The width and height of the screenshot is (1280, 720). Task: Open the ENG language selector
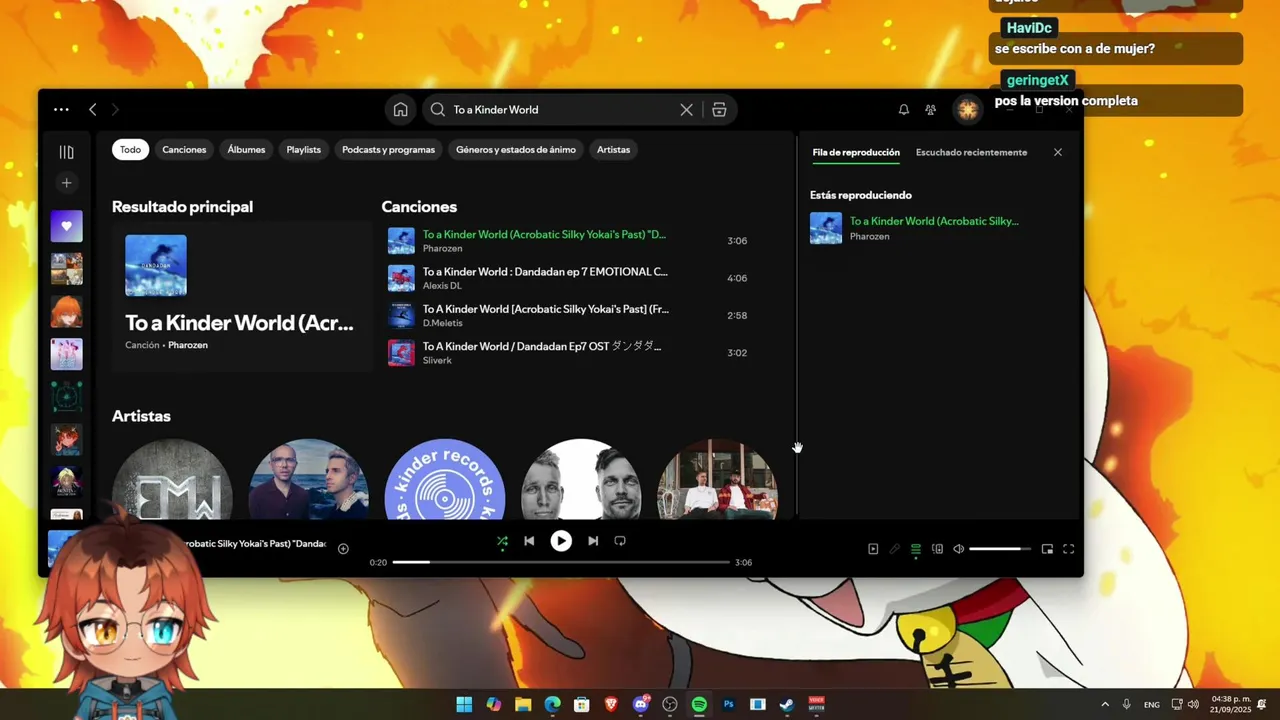tap(1152, 705)
